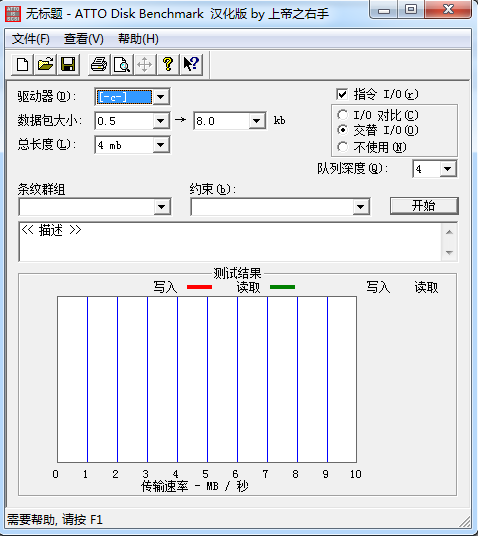Click the status bar text 需要帮助, 请按 F1

(x=55, y=520)
